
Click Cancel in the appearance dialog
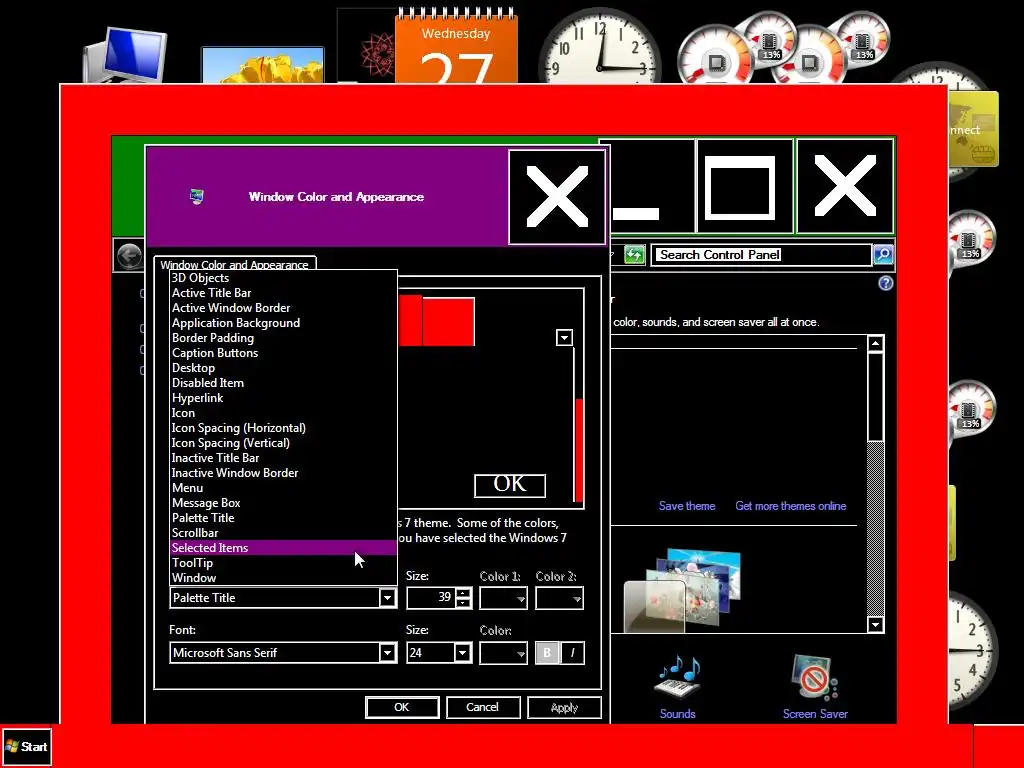[483, 707]
